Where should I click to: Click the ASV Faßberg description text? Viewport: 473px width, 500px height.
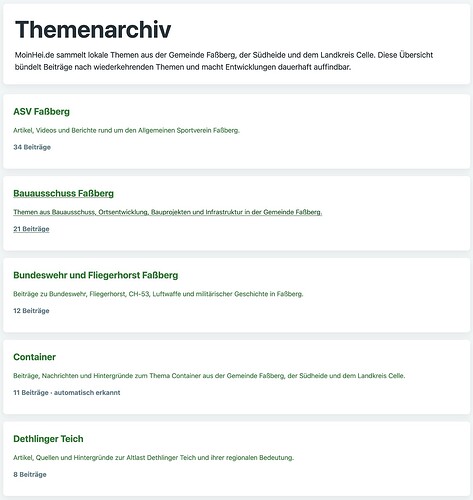point(126,130)
